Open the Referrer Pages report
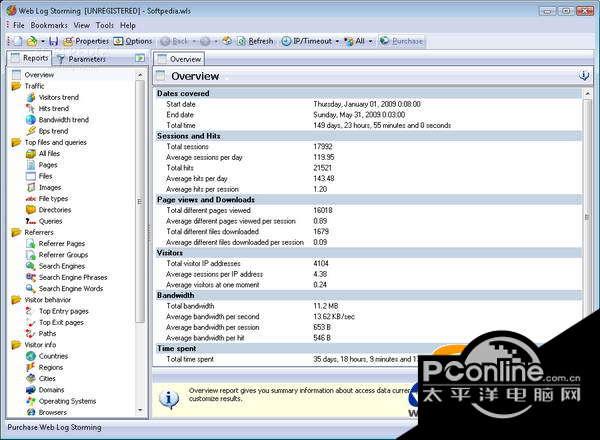The image size is (600, 440). click(62, 243)
